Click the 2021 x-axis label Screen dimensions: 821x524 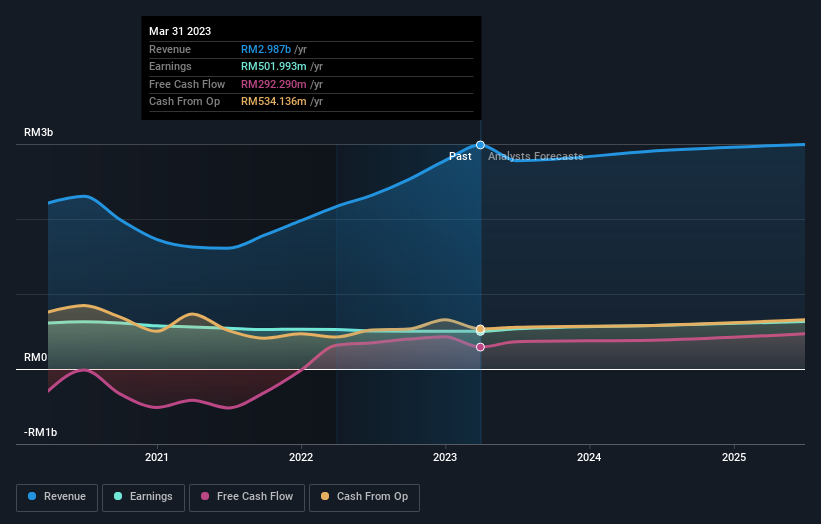[x=157, y=457]
